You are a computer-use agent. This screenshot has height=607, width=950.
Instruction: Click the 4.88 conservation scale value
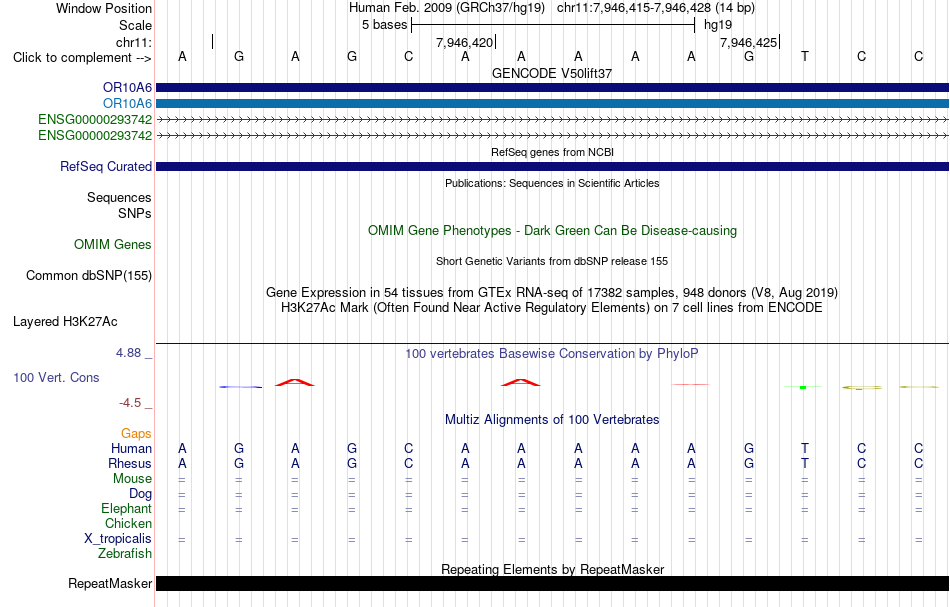(128, 353)
